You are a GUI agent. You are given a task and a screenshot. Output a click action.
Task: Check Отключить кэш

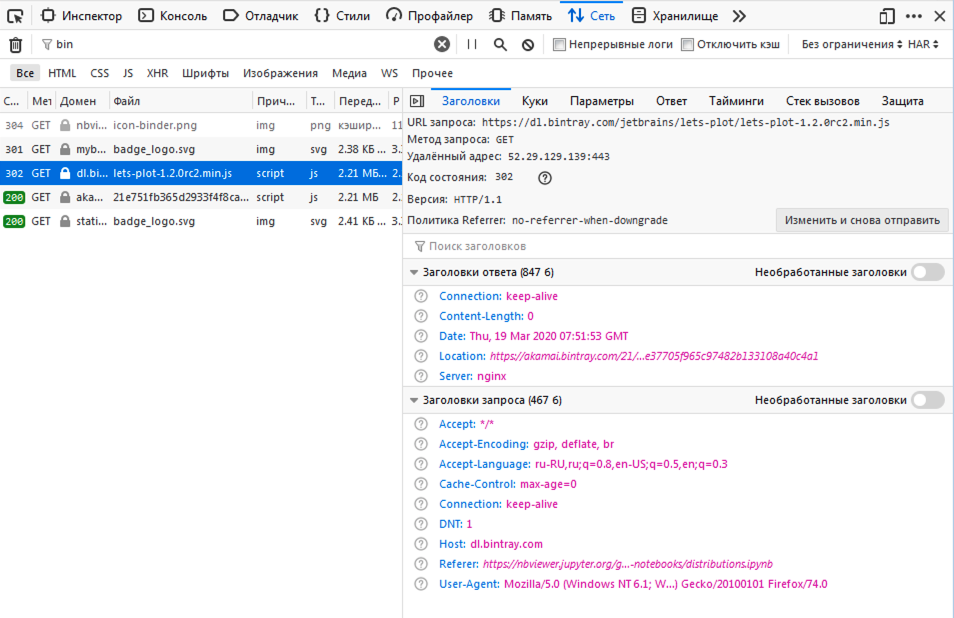(x=685, y=43)
